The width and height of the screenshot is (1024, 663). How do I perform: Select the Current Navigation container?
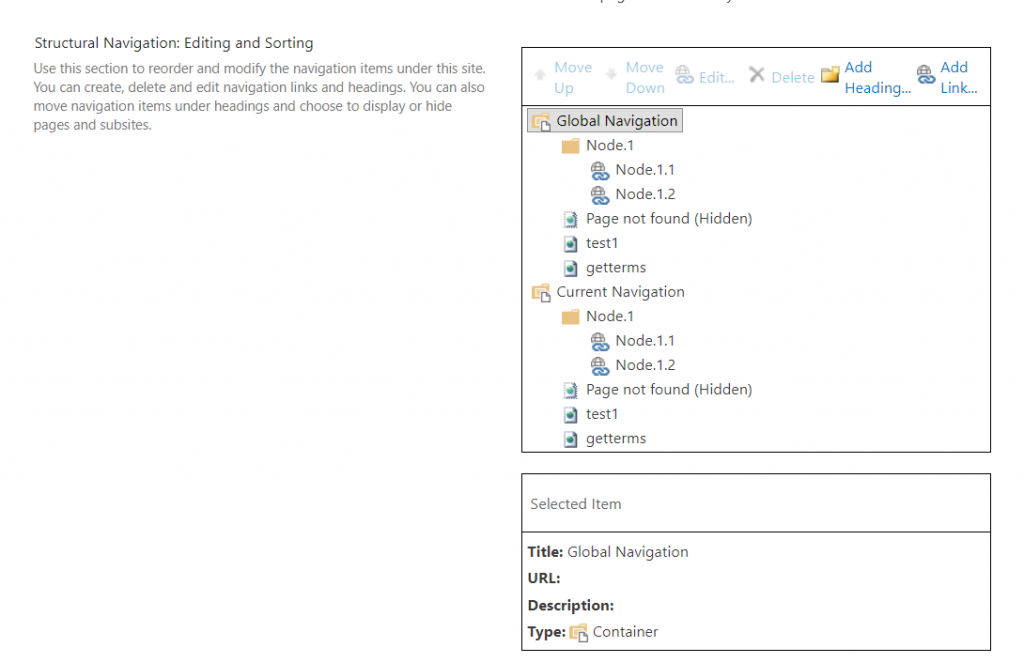pyautogui.click(x=620, y=291)
